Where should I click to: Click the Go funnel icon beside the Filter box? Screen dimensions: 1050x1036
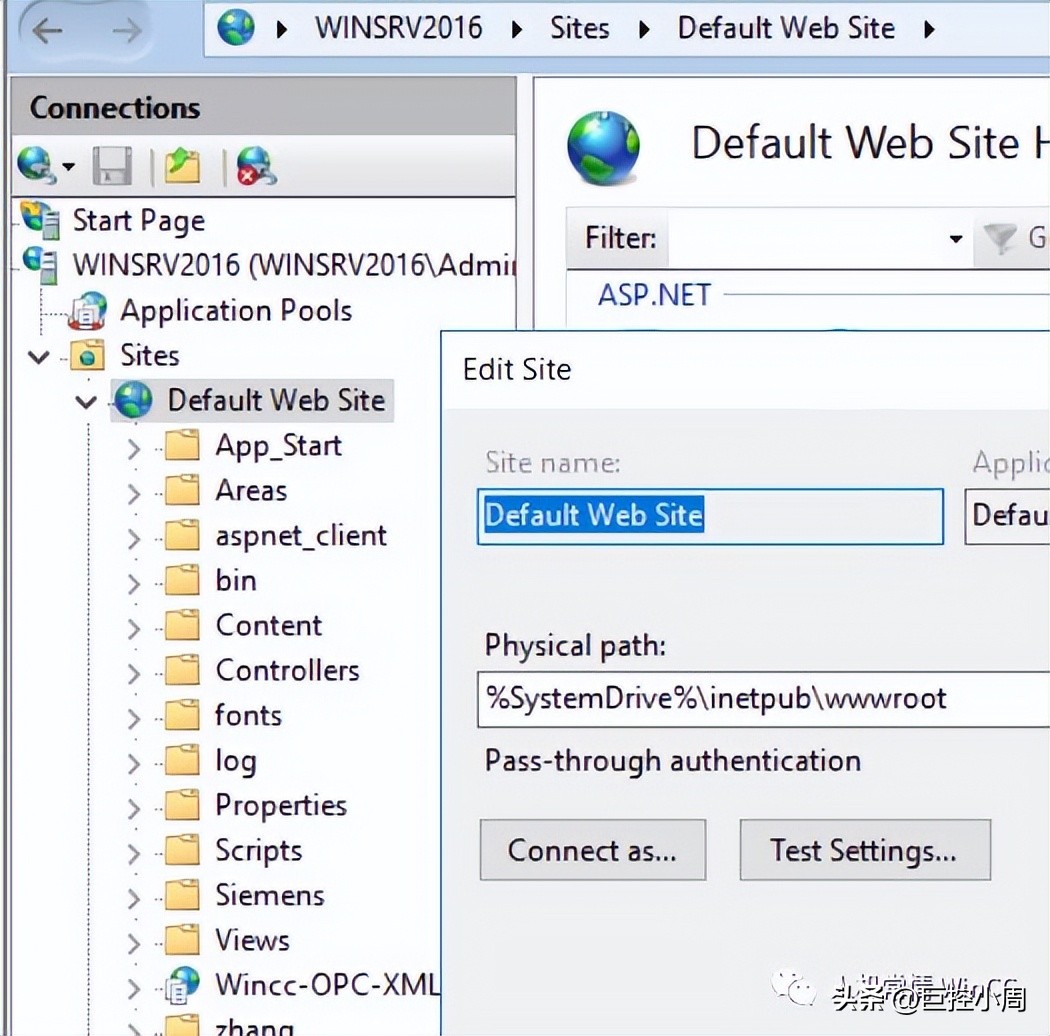pyautogui.click(x=1000, y=238)
